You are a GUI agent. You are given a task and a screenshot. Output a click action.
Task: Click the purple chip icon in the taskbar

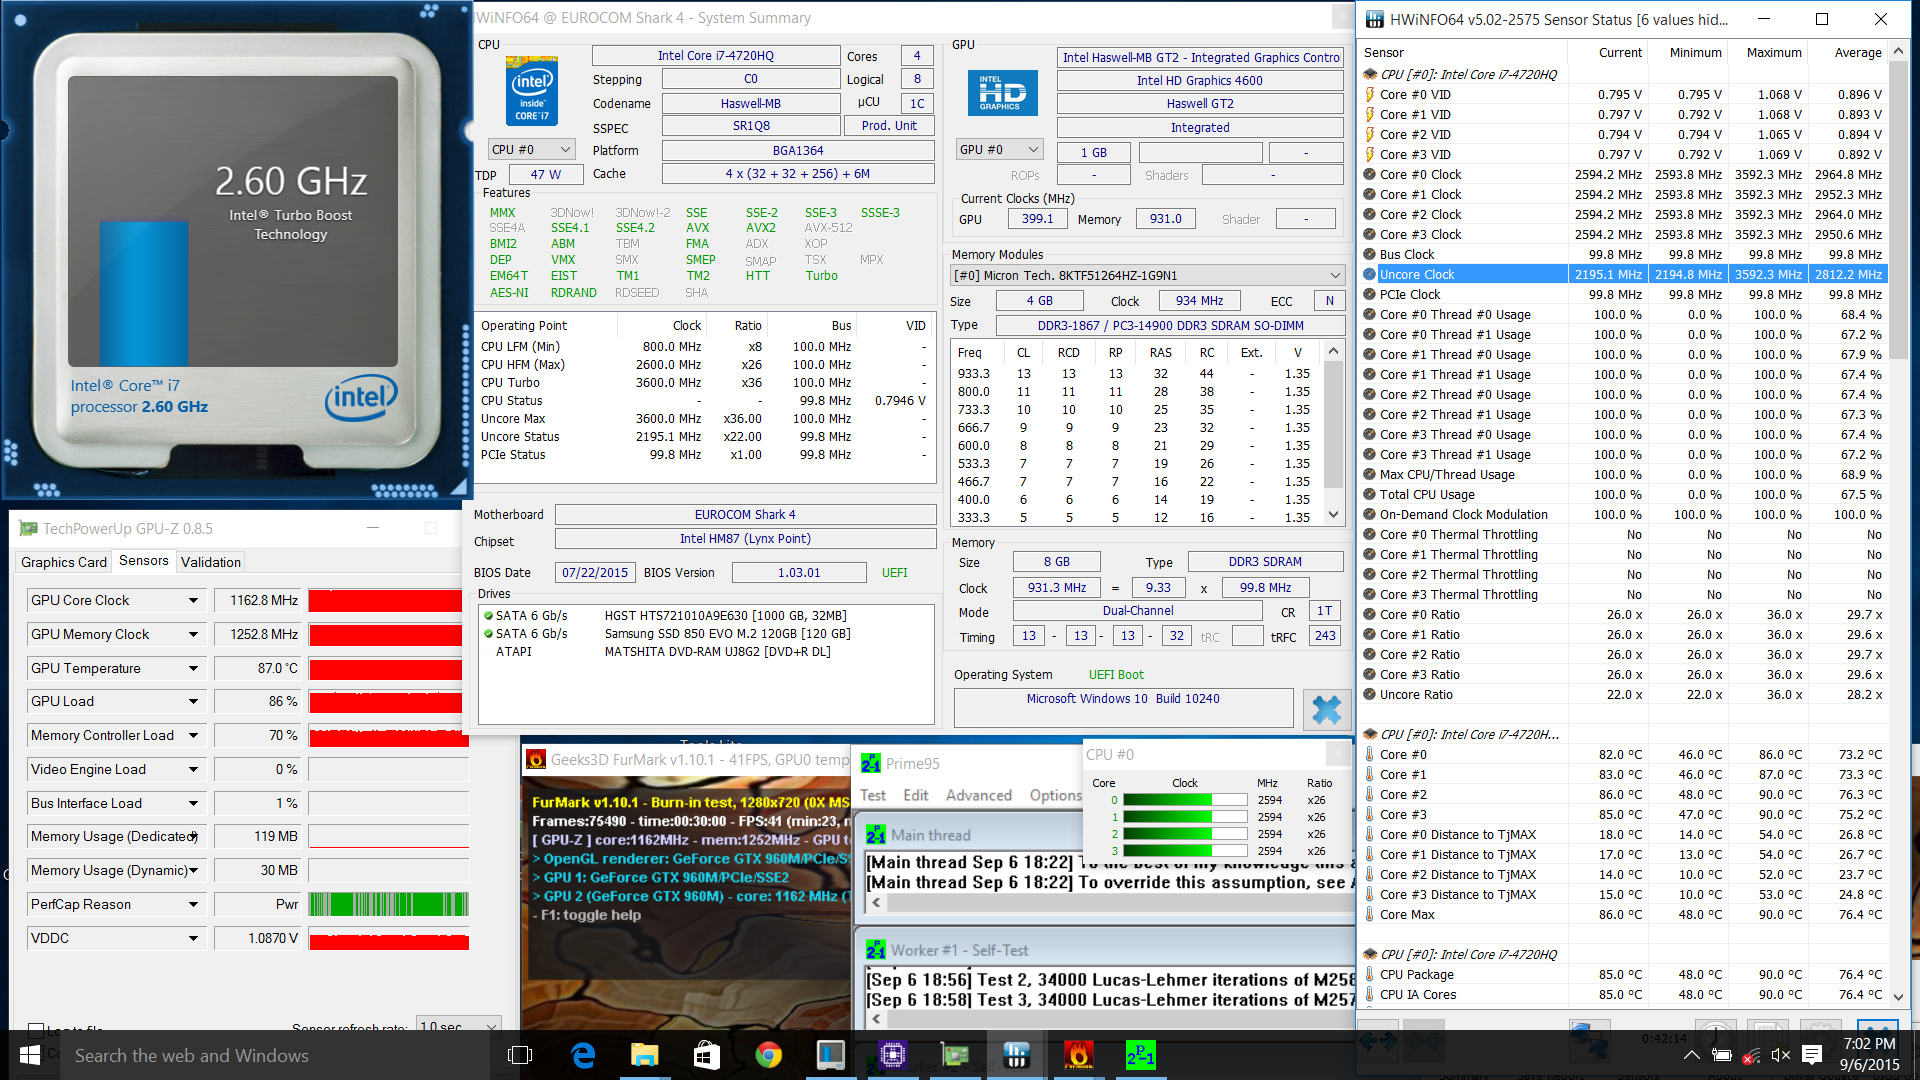pos(892,1055)
